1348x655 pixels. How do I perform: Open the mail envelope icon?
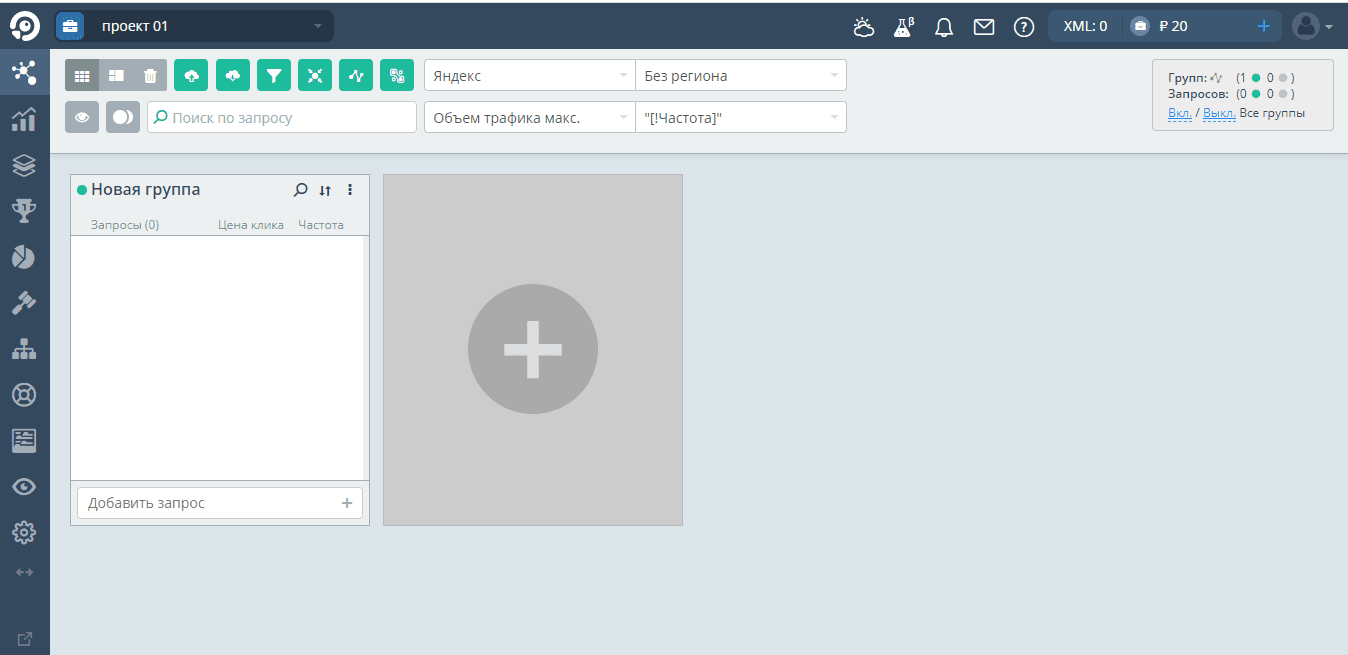point(984,27)
